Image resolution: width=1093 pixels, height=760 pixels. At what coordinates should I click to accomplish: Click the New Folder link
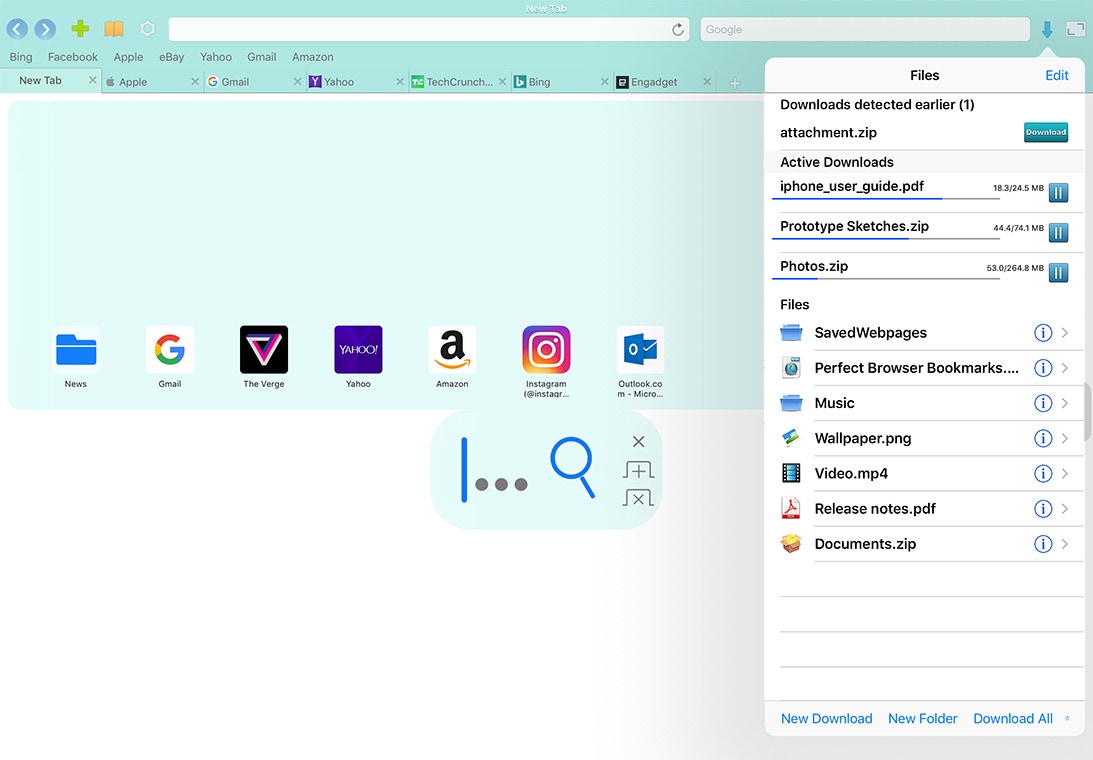[x=922, y=718]
